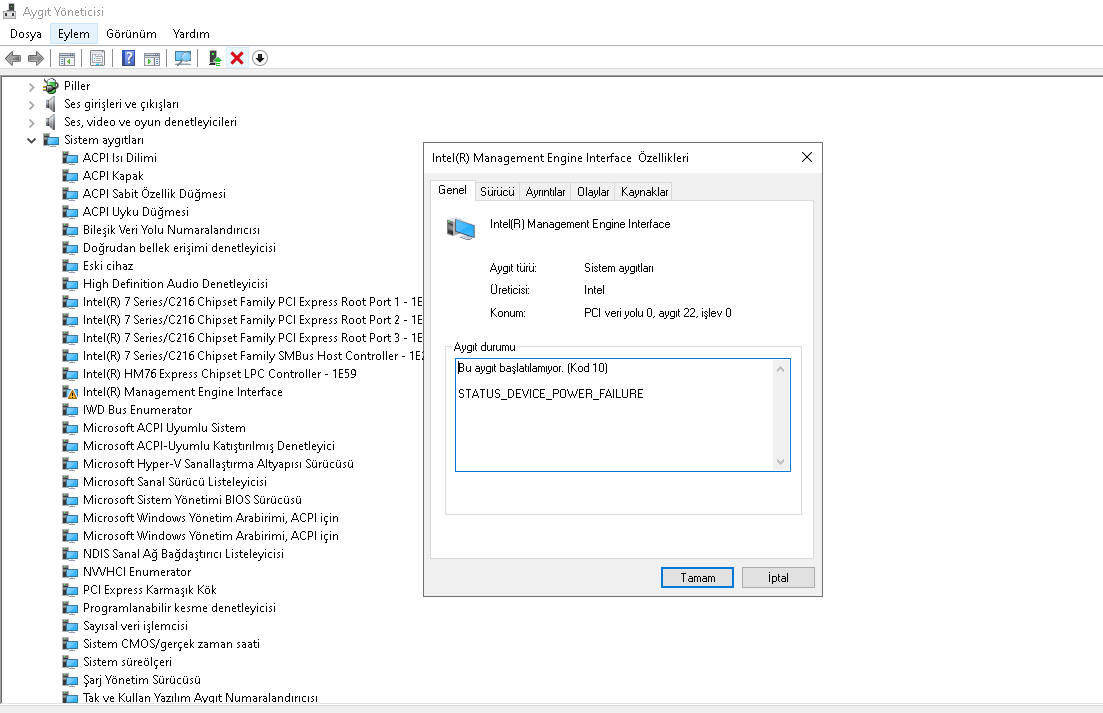This screenshot has width=1103, height=713.
Task: Click the icon beside High Definition Audio Denetleyicisi
Action: coord(70,284)
